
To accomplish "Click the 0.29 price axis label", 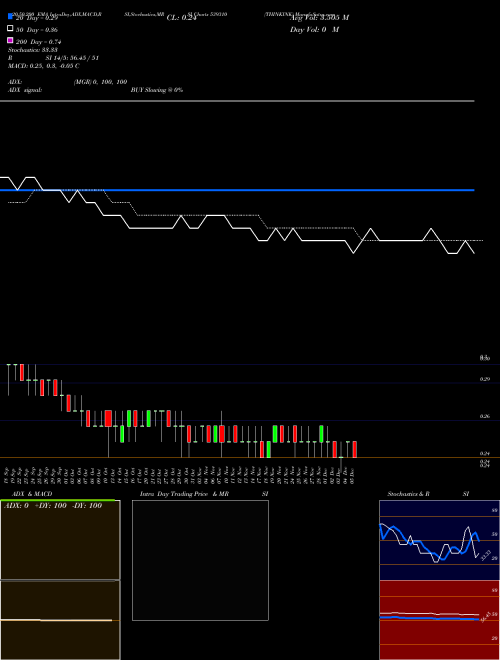I will pyautogui.click(x=484, y=379).
